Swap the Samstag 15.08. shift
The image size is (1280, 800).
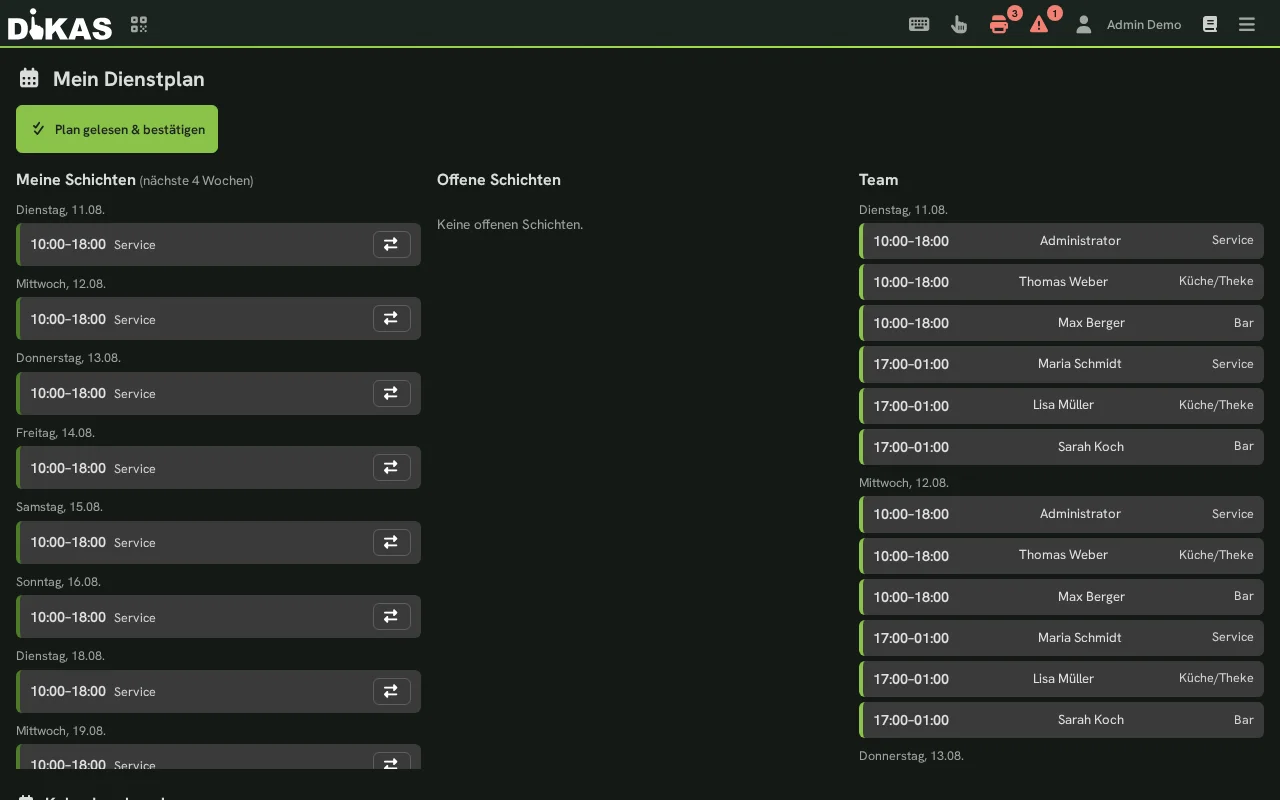(x=392, y=542)
